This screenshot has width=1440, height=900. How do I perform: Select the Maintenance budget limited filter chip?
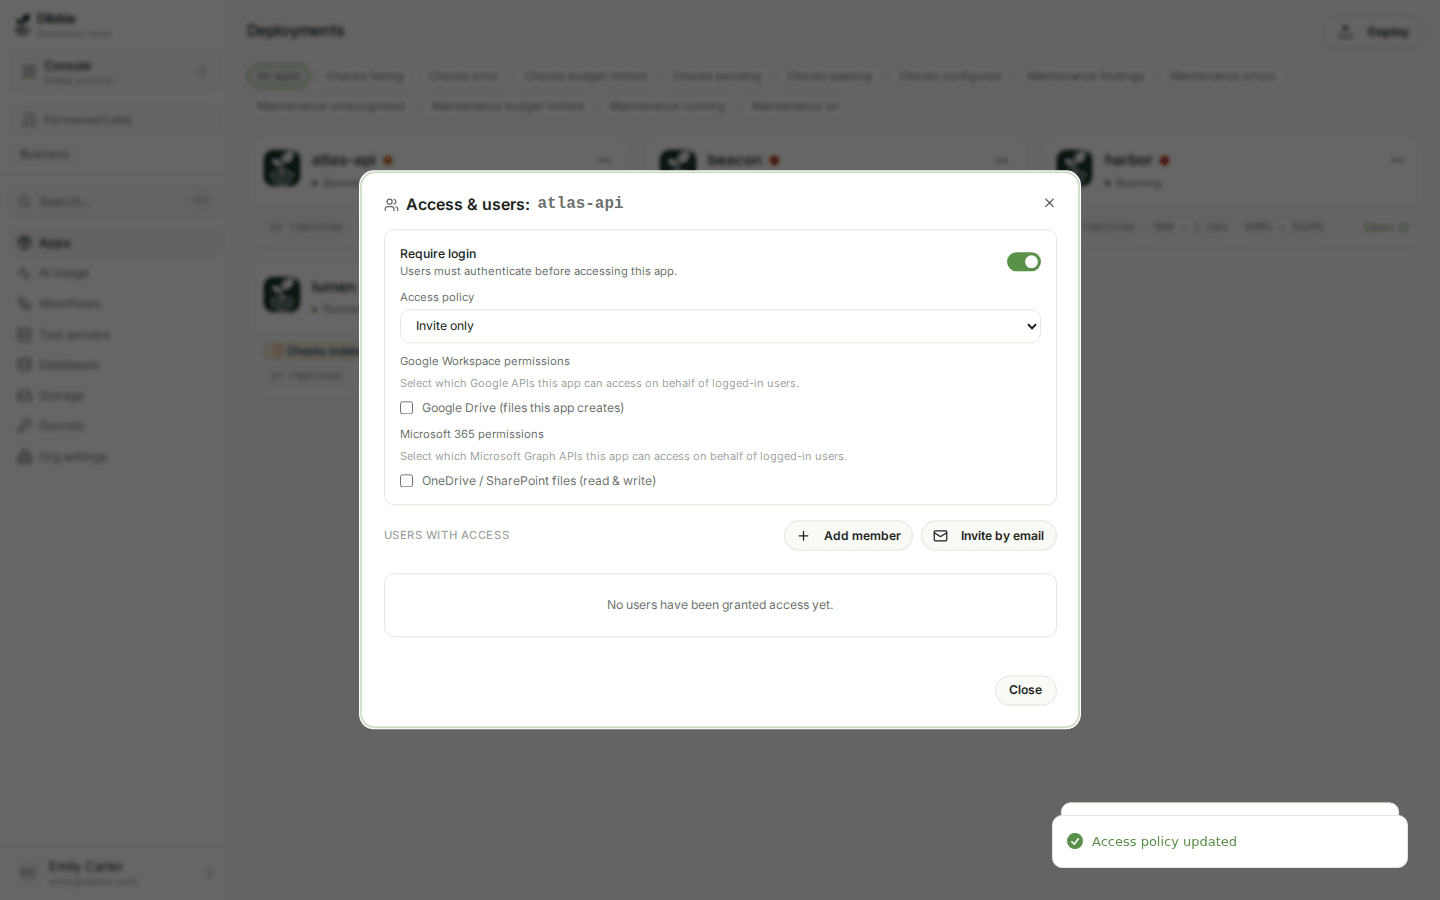coord(508,106)
